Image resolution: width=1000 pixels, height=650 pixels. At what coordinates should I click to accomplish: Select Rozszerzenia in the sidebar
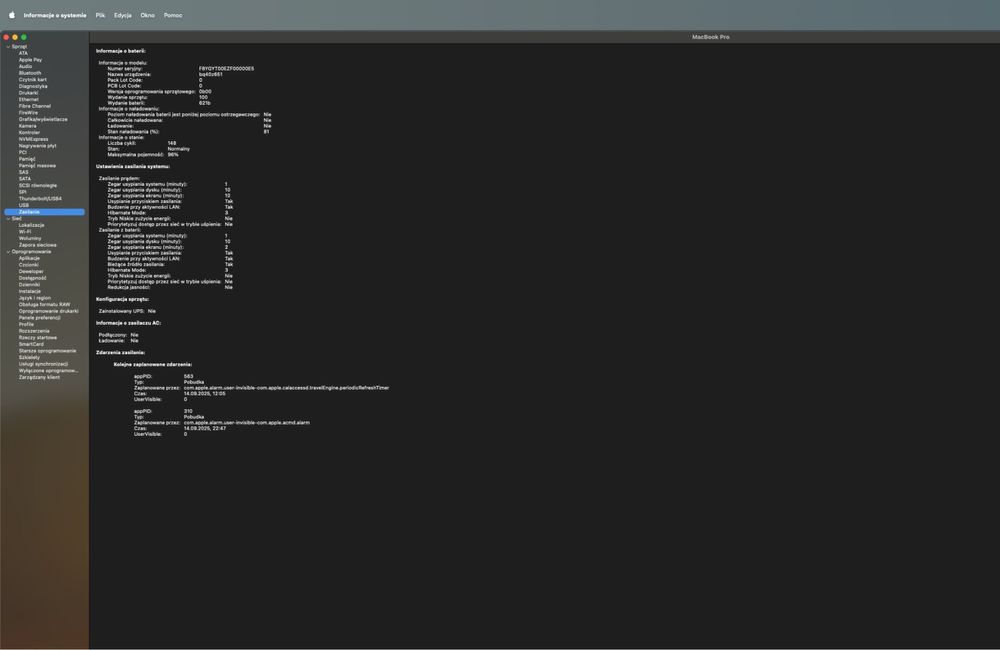tap(34, 331)
